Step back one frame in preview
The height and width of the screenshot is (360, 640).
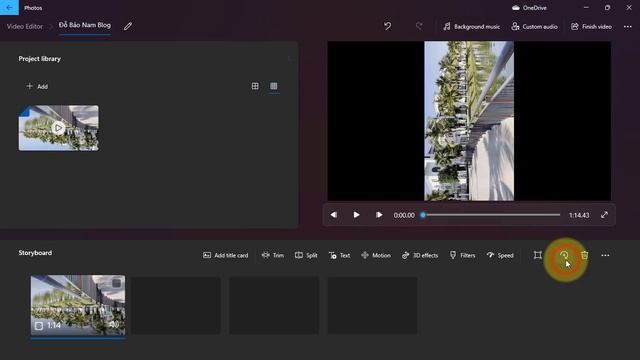tap(333, 215)
